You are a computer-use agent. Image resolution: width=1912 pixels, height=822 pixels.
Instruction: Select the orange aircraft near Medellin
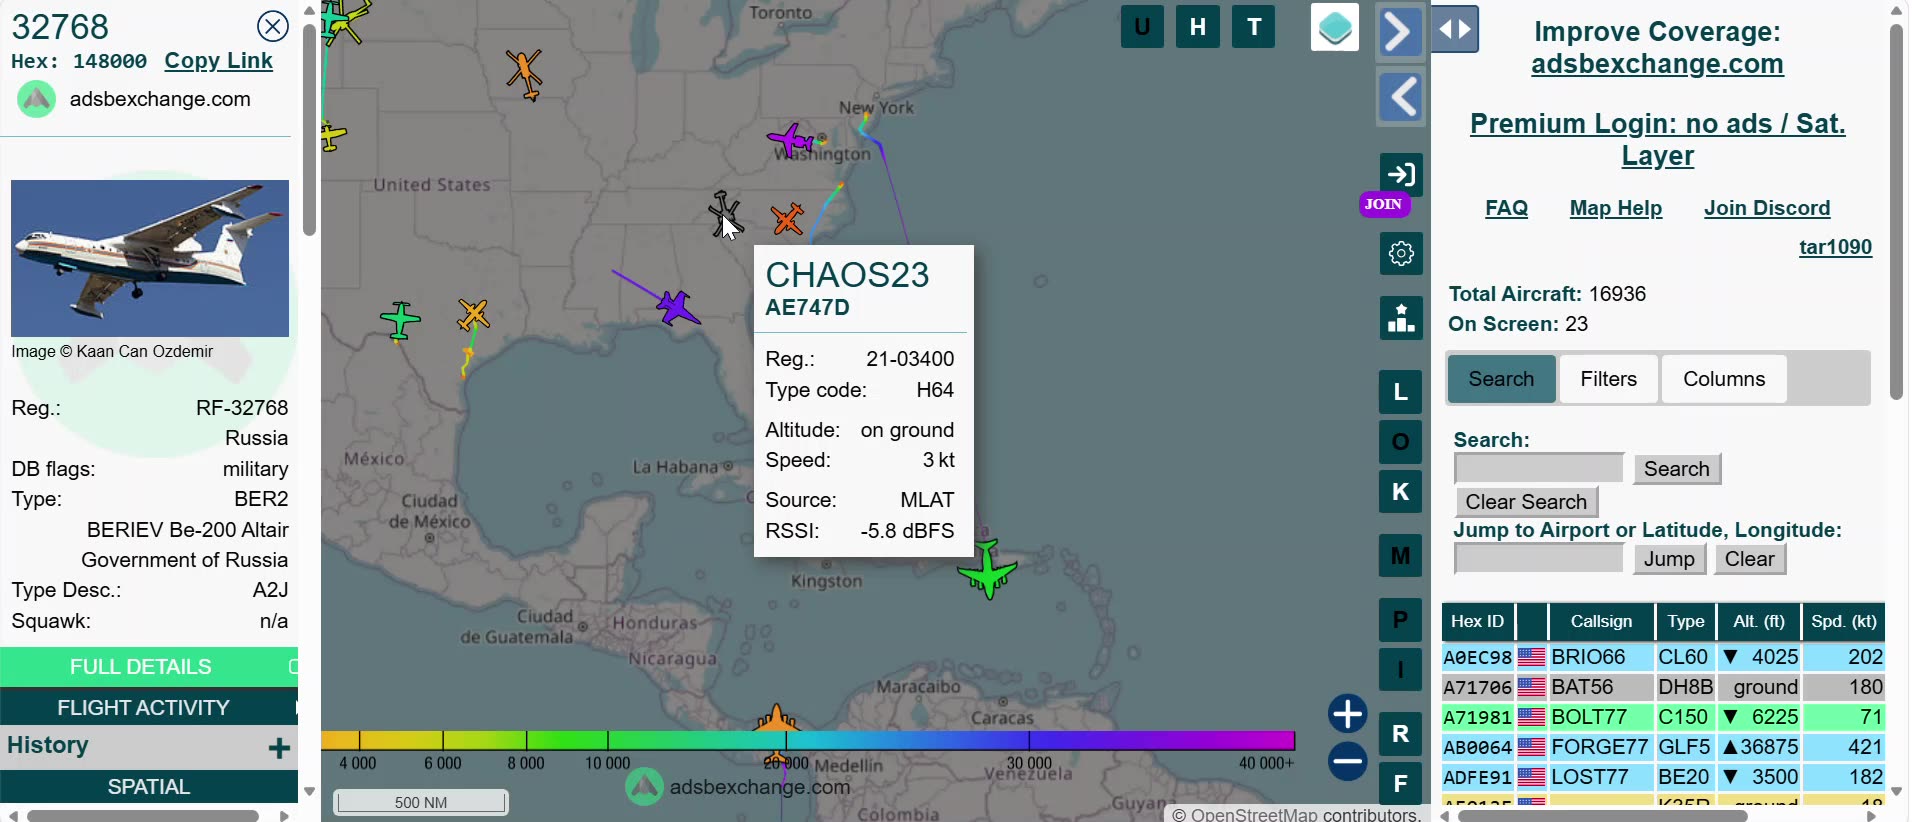point(776,718)
